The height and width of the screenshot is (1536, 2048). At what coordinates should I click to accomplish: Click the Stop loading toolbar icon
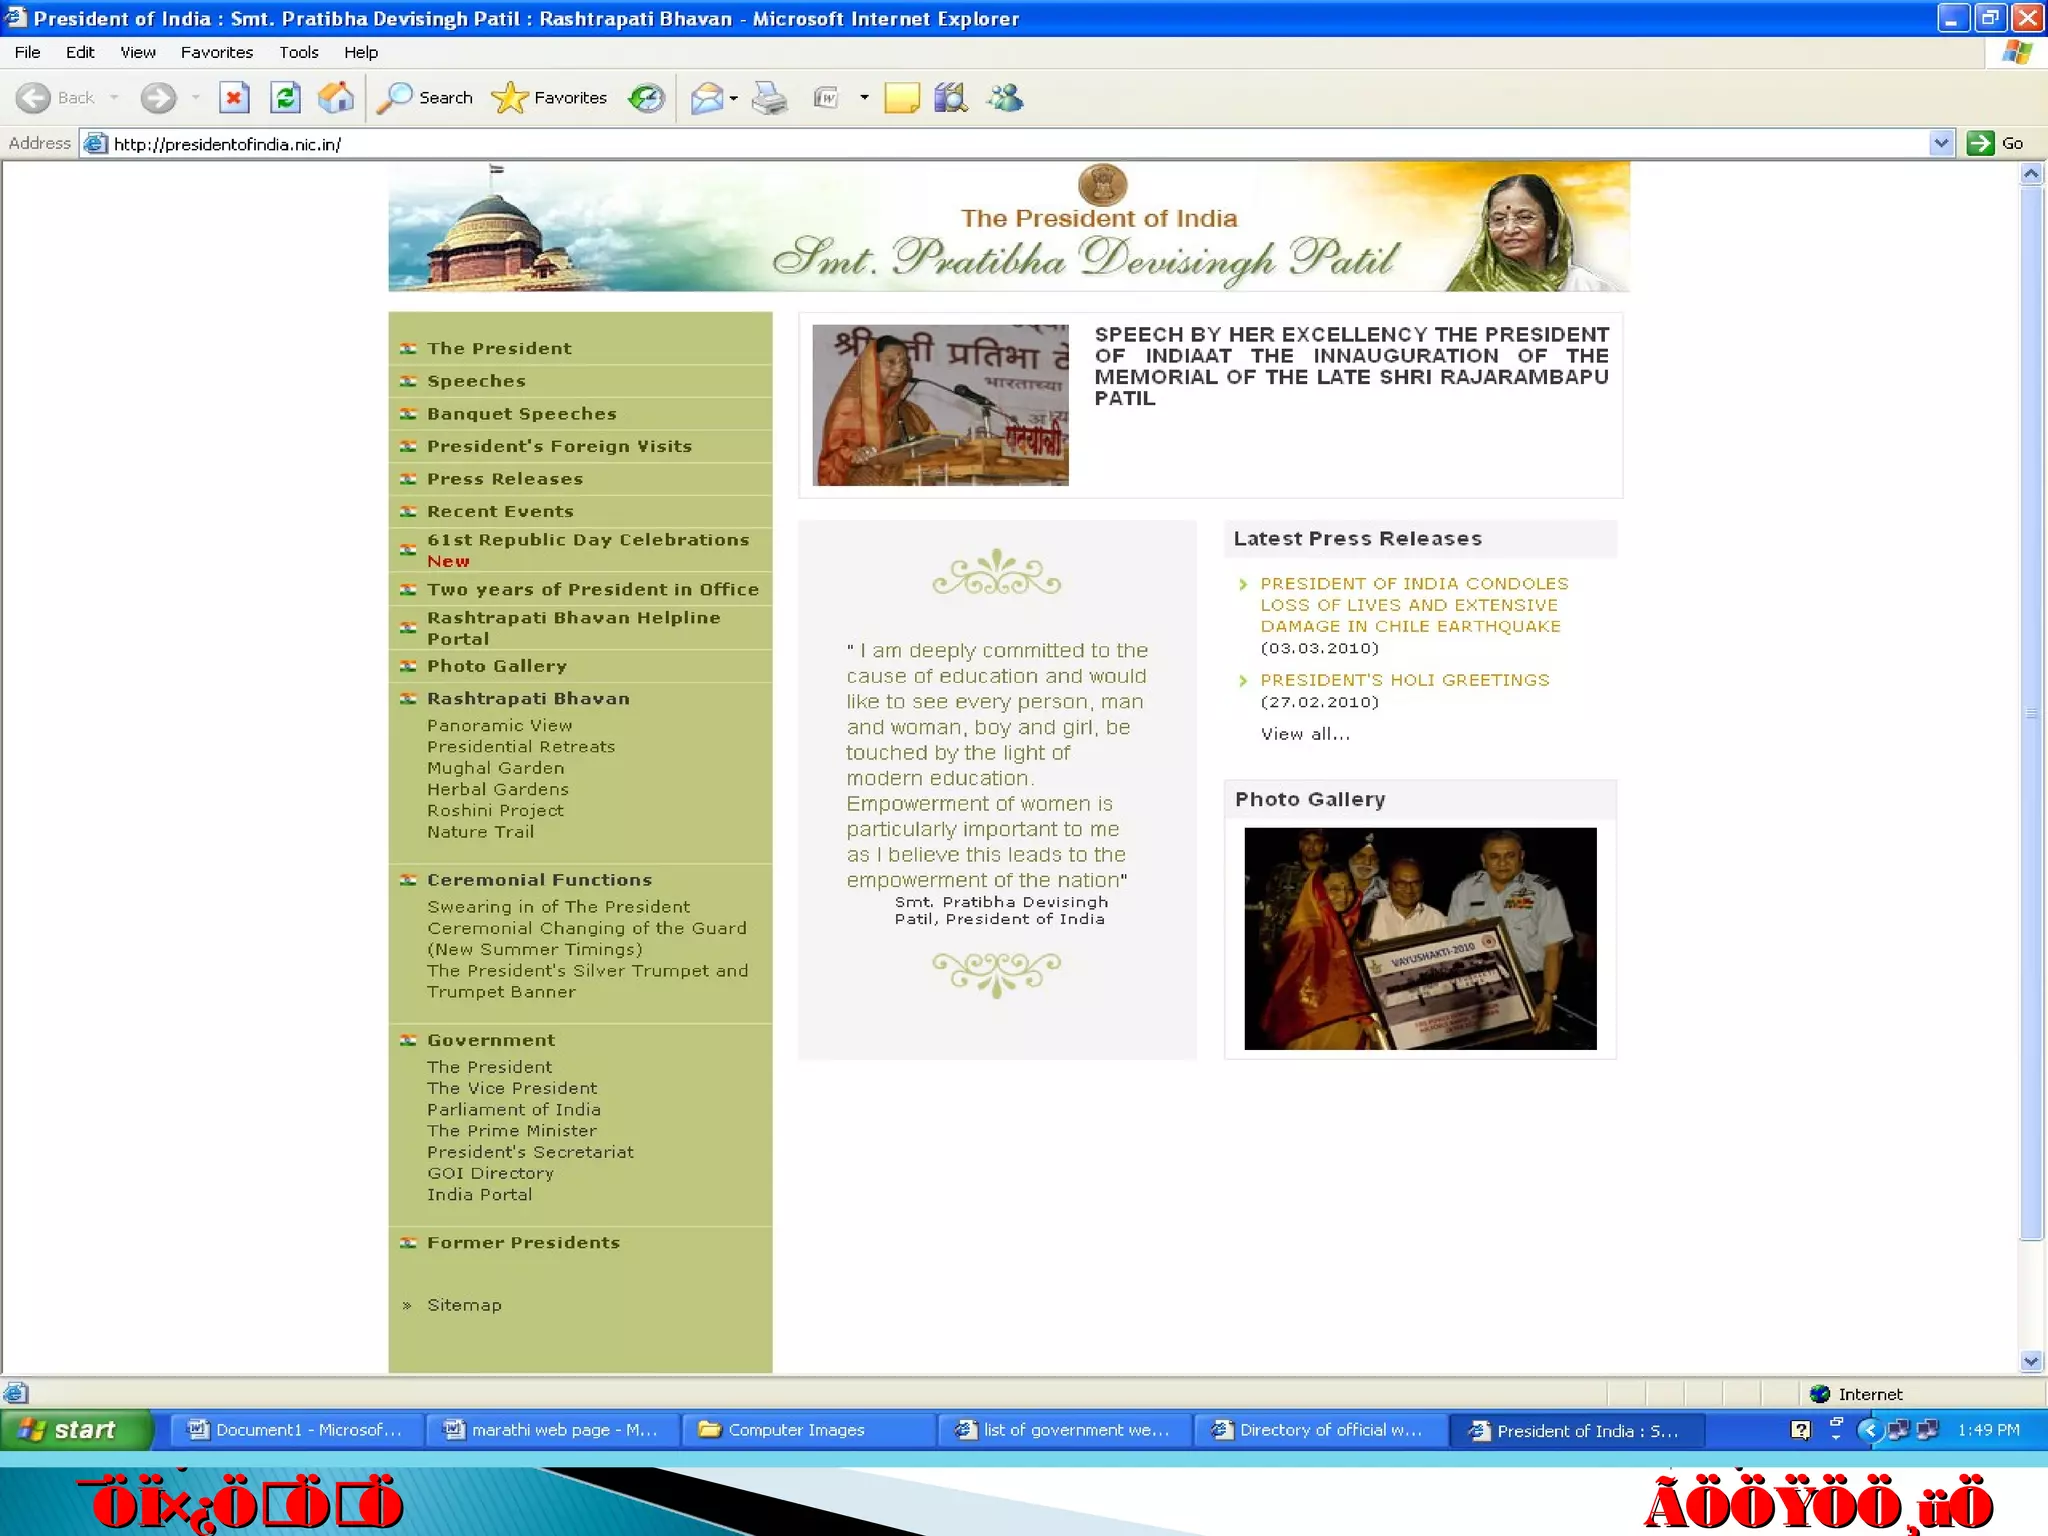[234, 97]
